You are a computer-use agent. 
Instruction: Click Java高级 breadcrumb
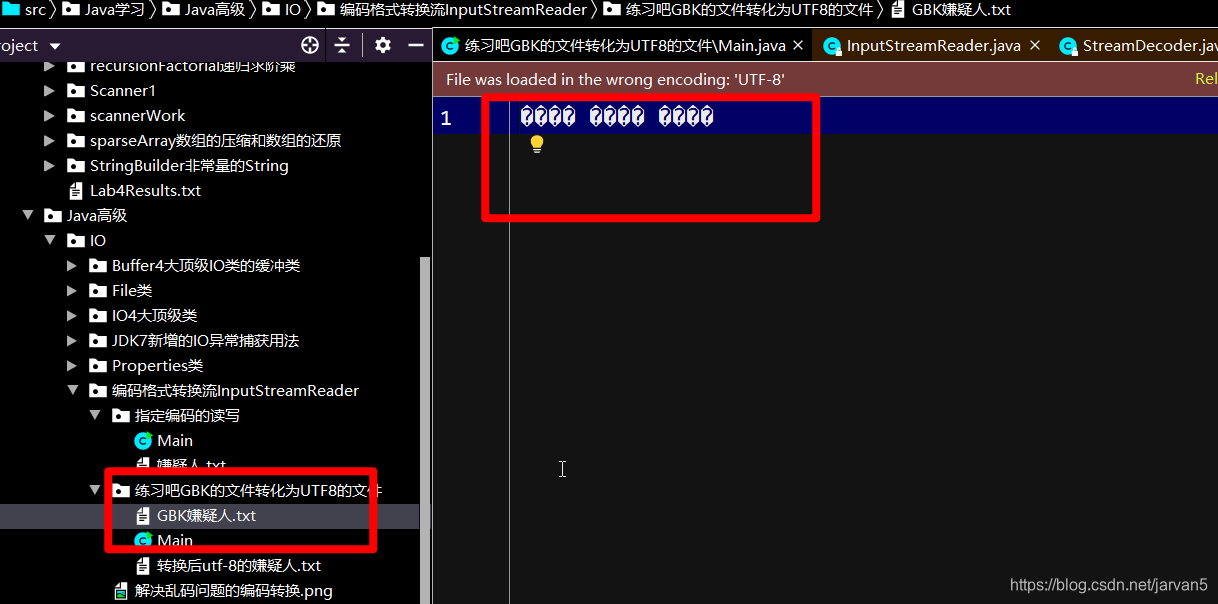pyautogui.click(x=214, y=10)
